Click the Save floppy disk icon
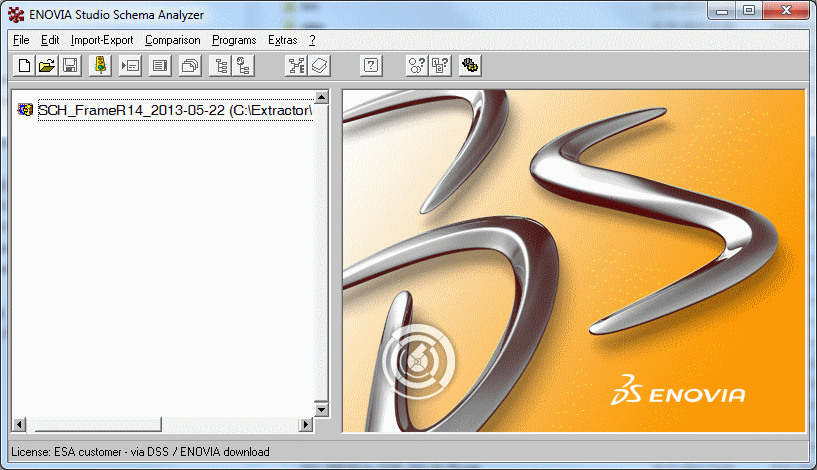This screenshot has height=470, width=817. pyautogui.click(x=70, y=66)
